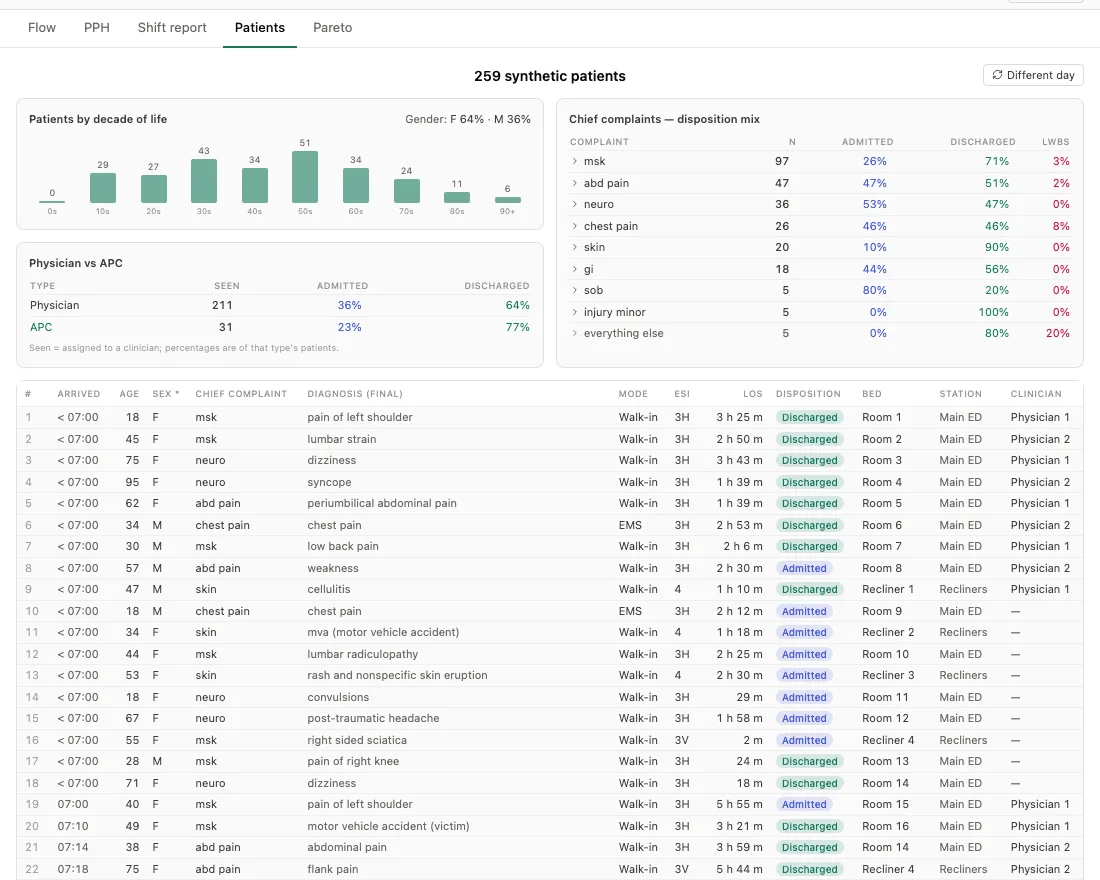Click the right sided sciatica diagnosis
This screenshot has width=1100, height=880.
coord(357,740)
